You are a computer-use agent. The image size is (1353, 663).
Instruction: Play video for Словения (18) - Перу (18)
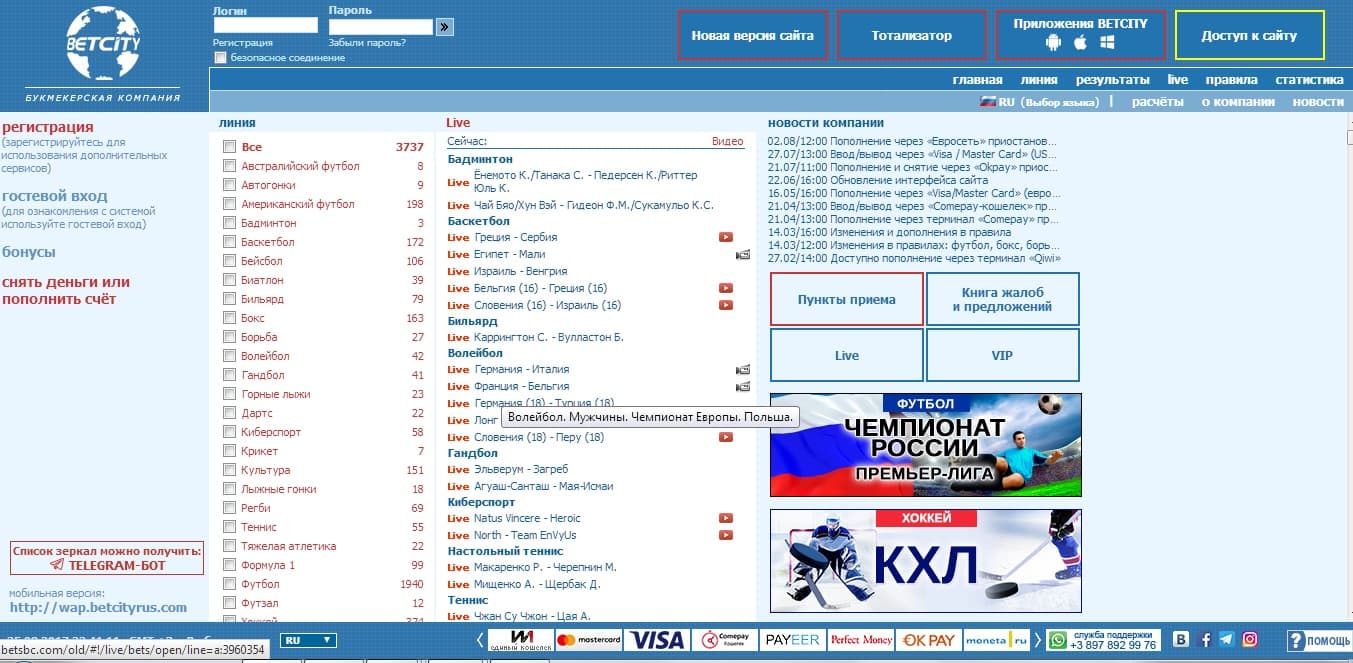(726, 437)
